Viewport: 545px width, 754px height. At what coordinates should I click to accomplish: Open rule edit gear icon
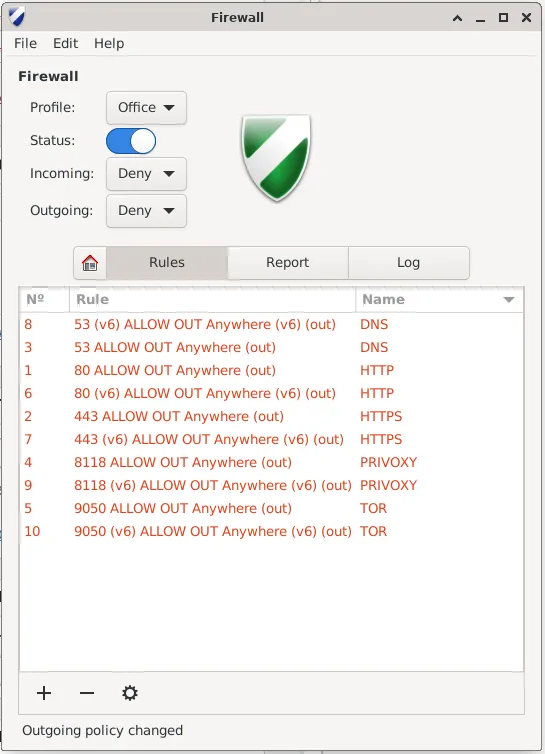click(x=129, y=693)
